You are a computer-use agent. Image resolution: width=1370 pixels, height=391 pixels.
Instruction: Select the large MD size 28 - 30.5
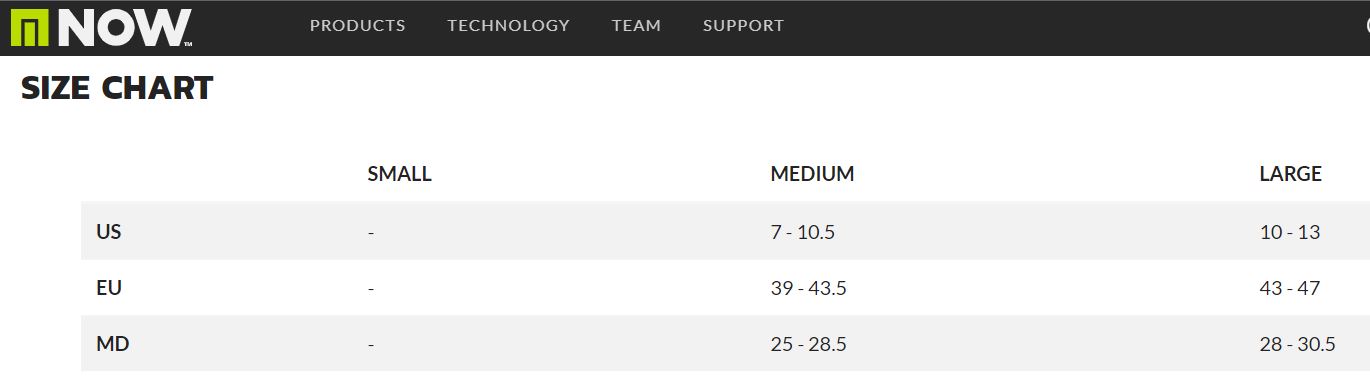pyautogui.click(x=1298, y=344)
